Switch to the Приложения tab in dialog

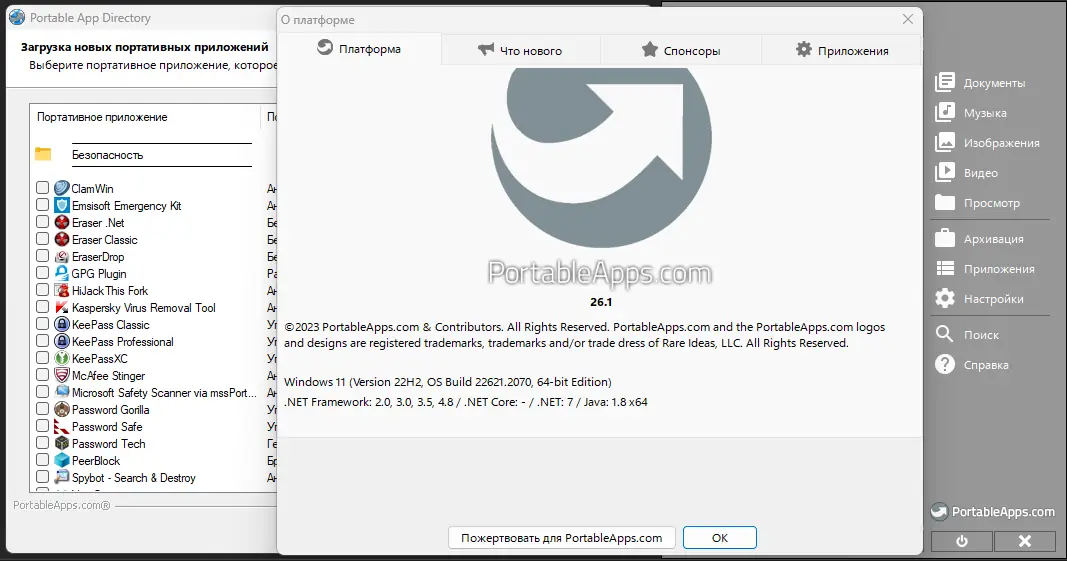[842, 50]
